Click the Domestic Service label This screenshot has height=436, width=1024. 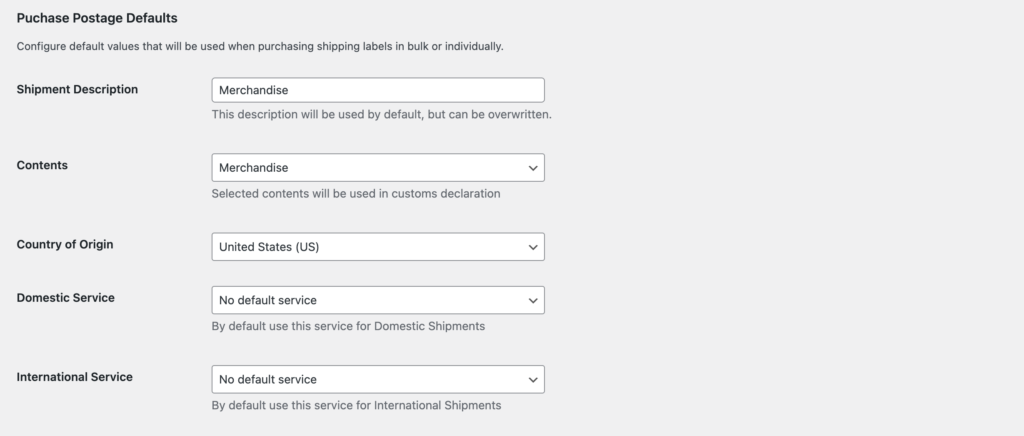tap(65, 298)
